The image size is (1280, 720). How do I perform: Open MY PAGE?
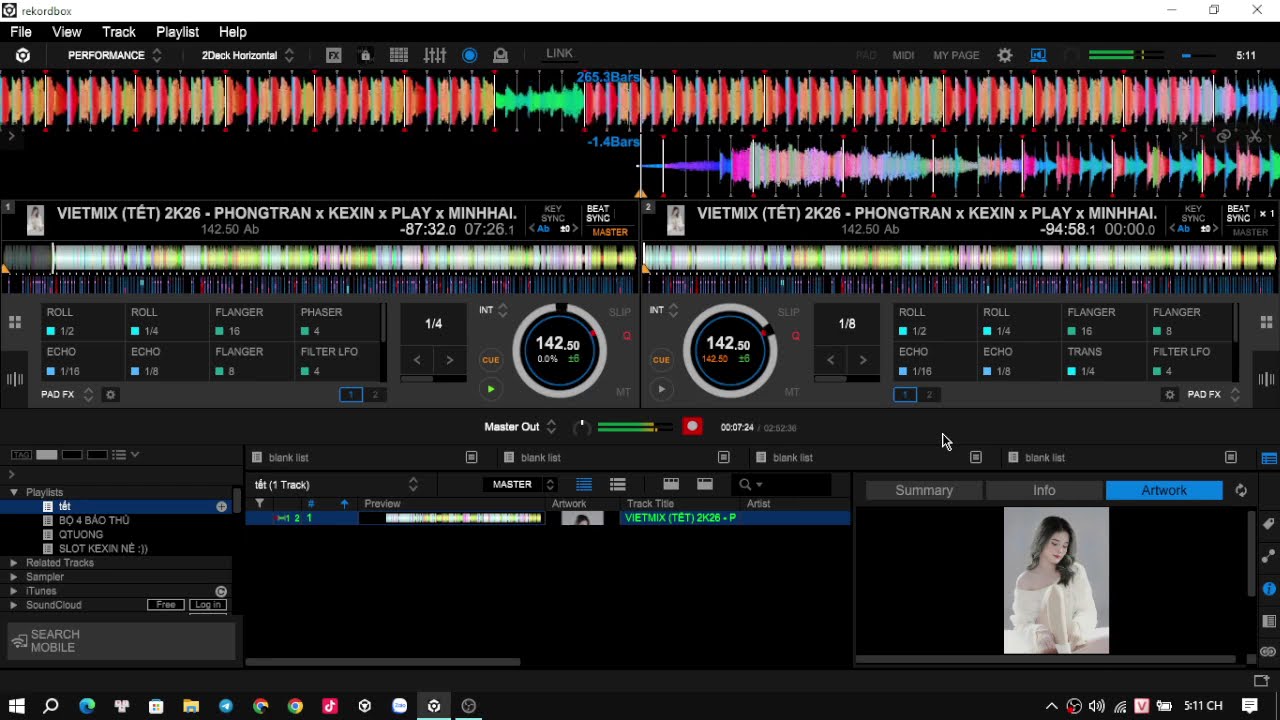[x=956, y=55]
